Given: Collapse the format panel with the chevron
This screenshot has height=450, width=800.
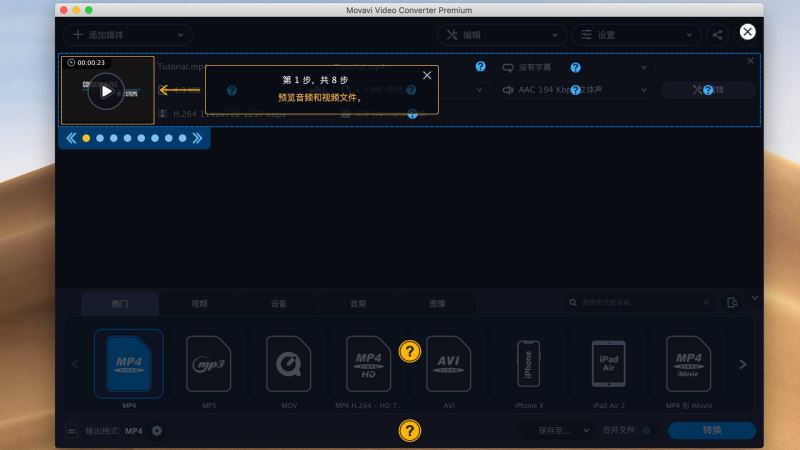Looking at the screenshot, I should click(x=755, y=297).
